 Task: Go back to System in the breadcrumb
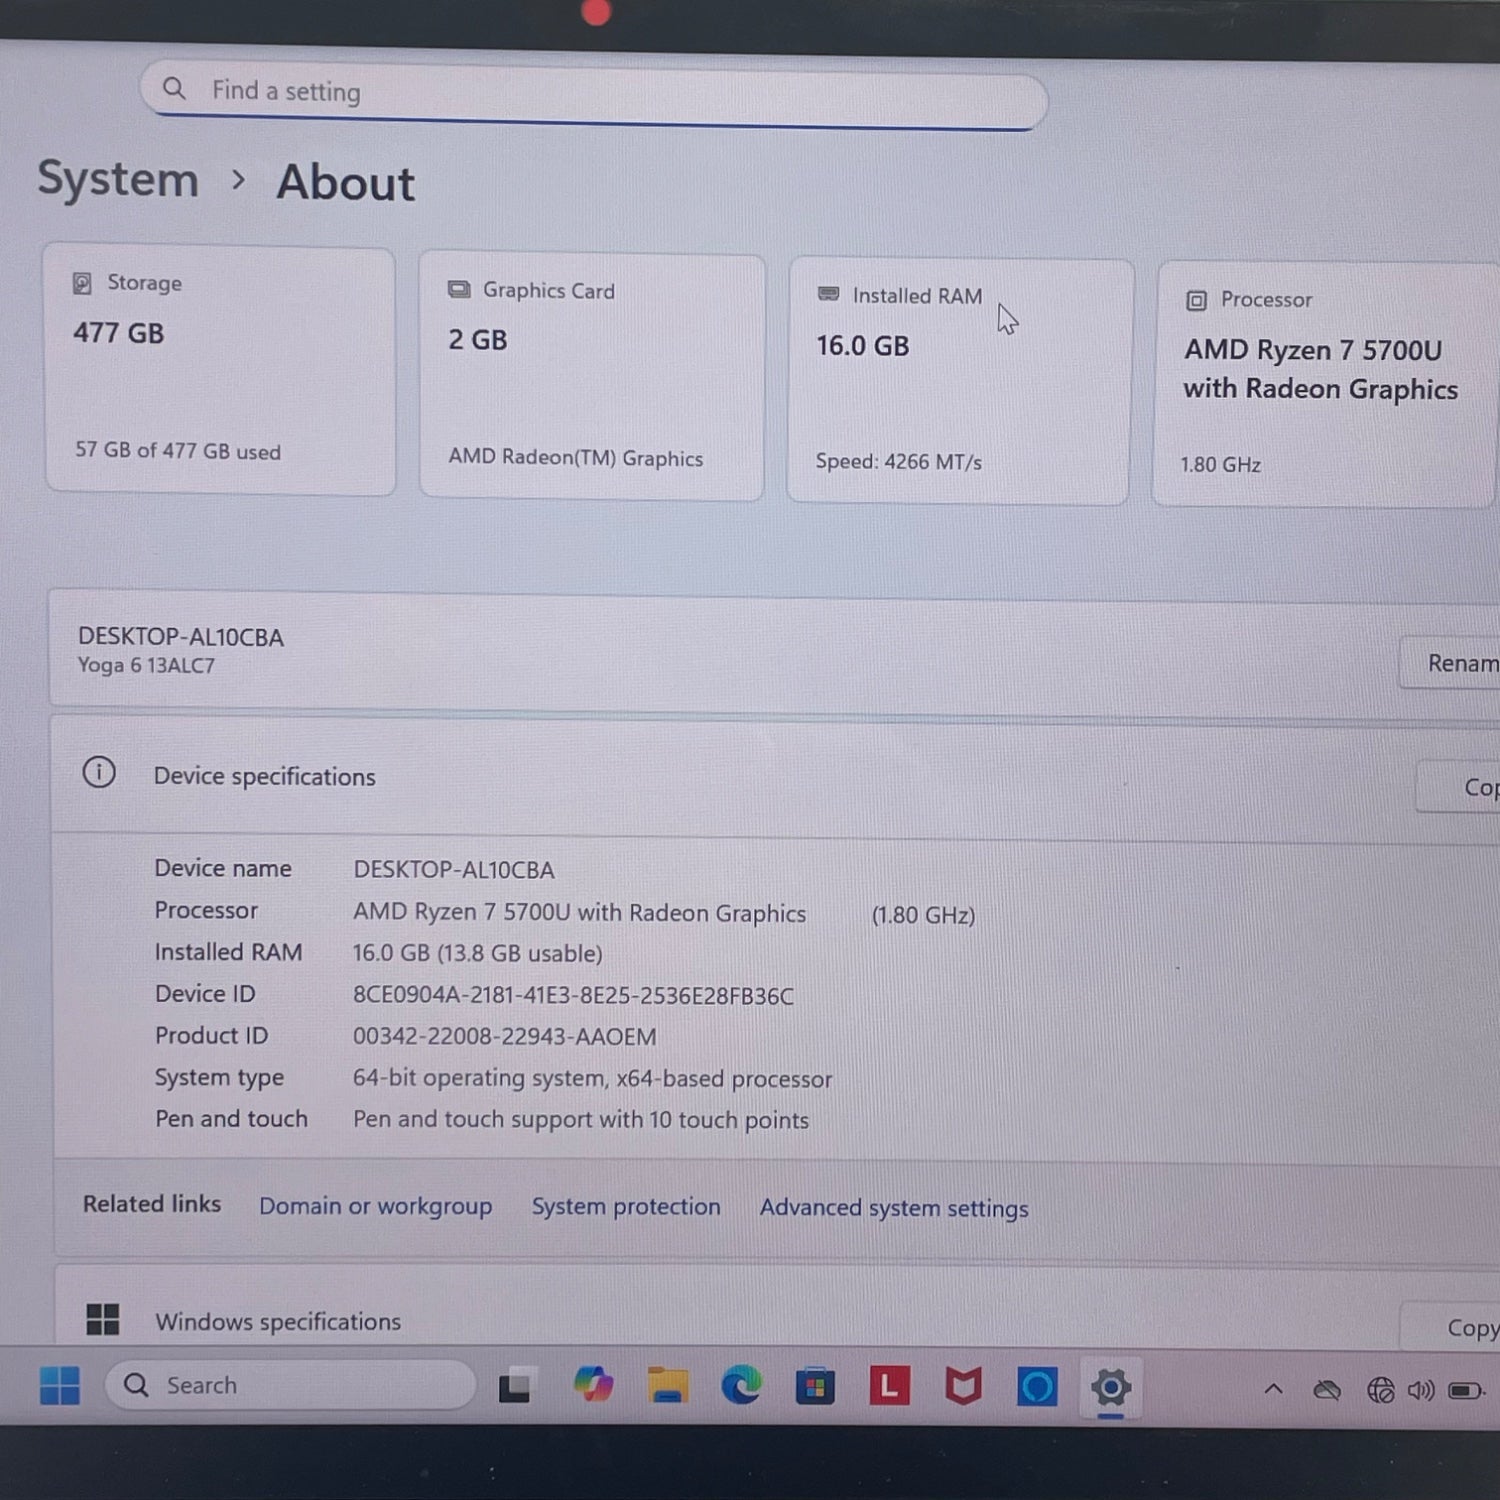click(x=118, y=180)
